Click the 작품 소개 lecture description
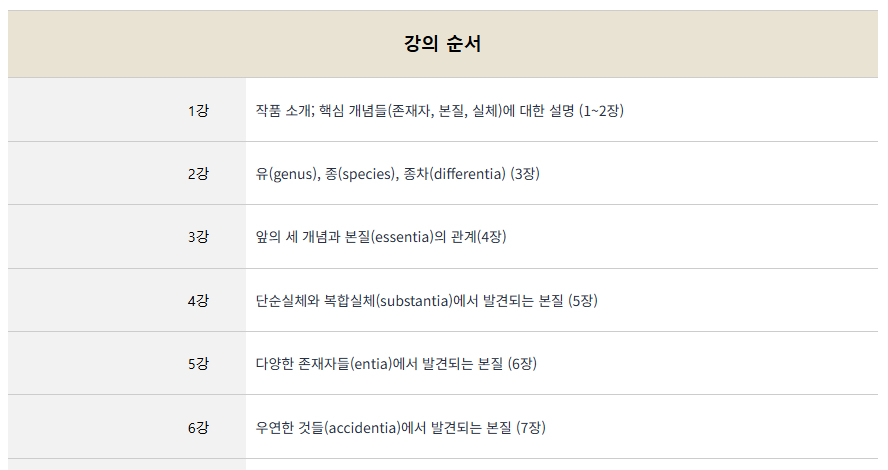This screenshot has height=470, width=888. click(x=440, y=110)
